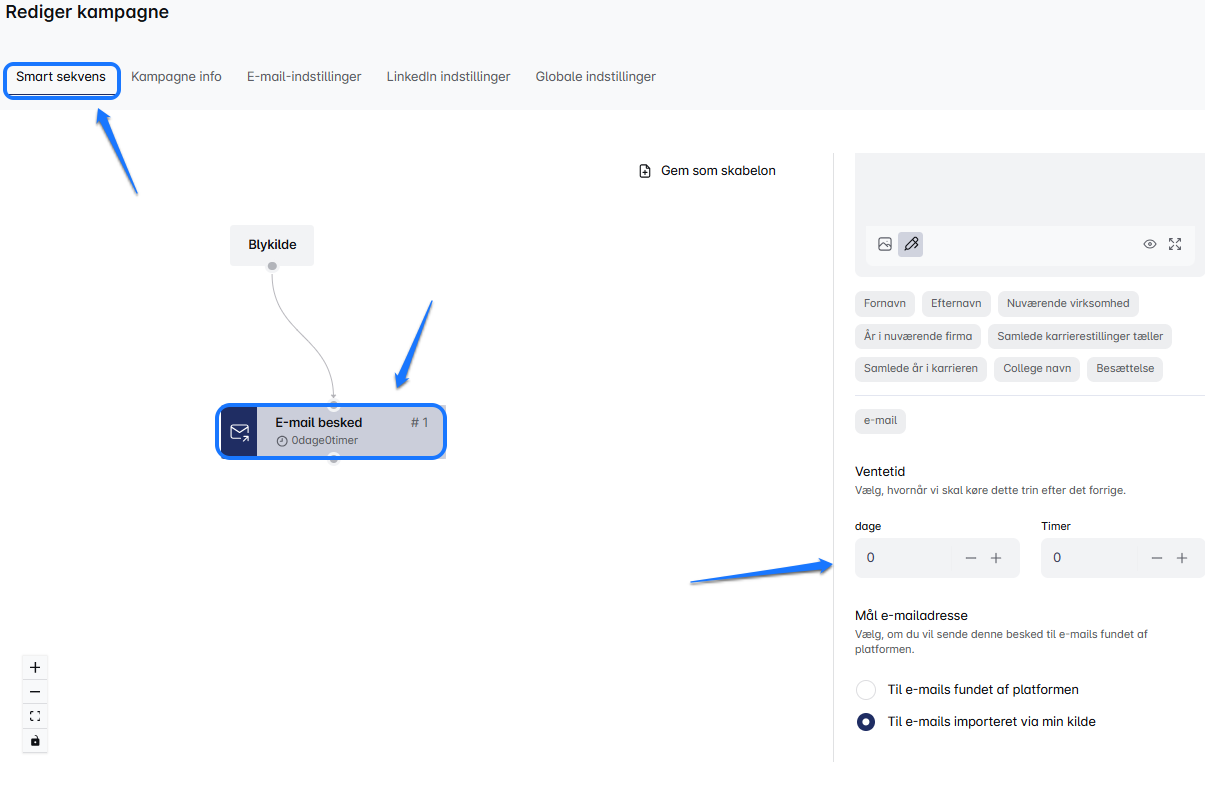The width and height of the screenshot is (1205, 794).
Task: Increase the dage wait value
Action: (996, 558)
